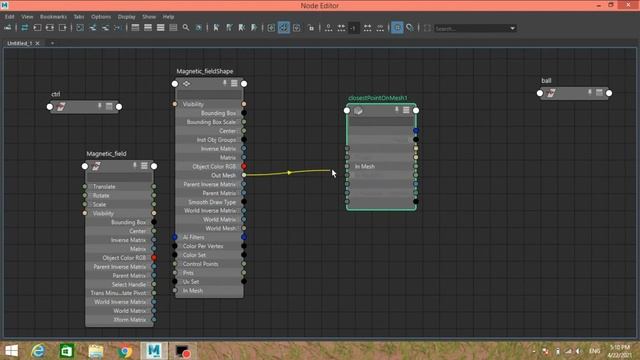Image resolution: width=640 pixels, height=360 pixels.
Task: Click the magnifier attribute filter icon
Action: [186, 28]
